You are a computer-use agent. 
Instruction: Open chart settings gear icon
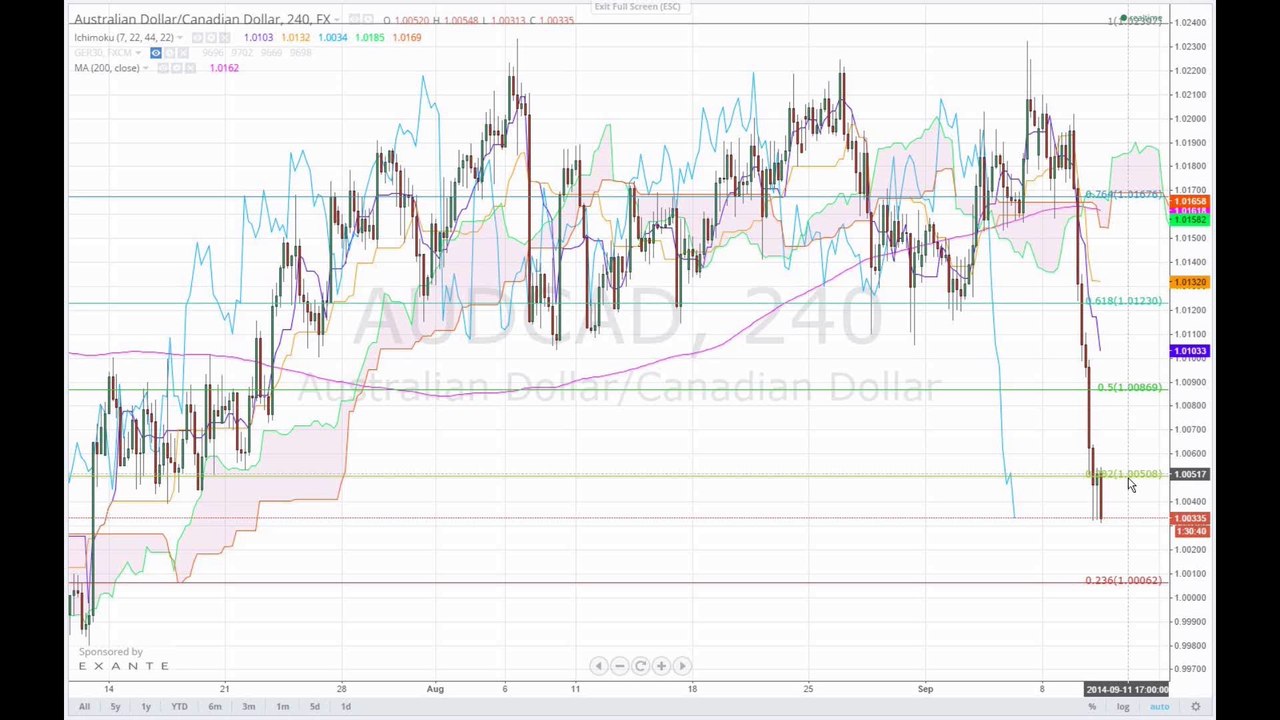tap(1195, 707)
